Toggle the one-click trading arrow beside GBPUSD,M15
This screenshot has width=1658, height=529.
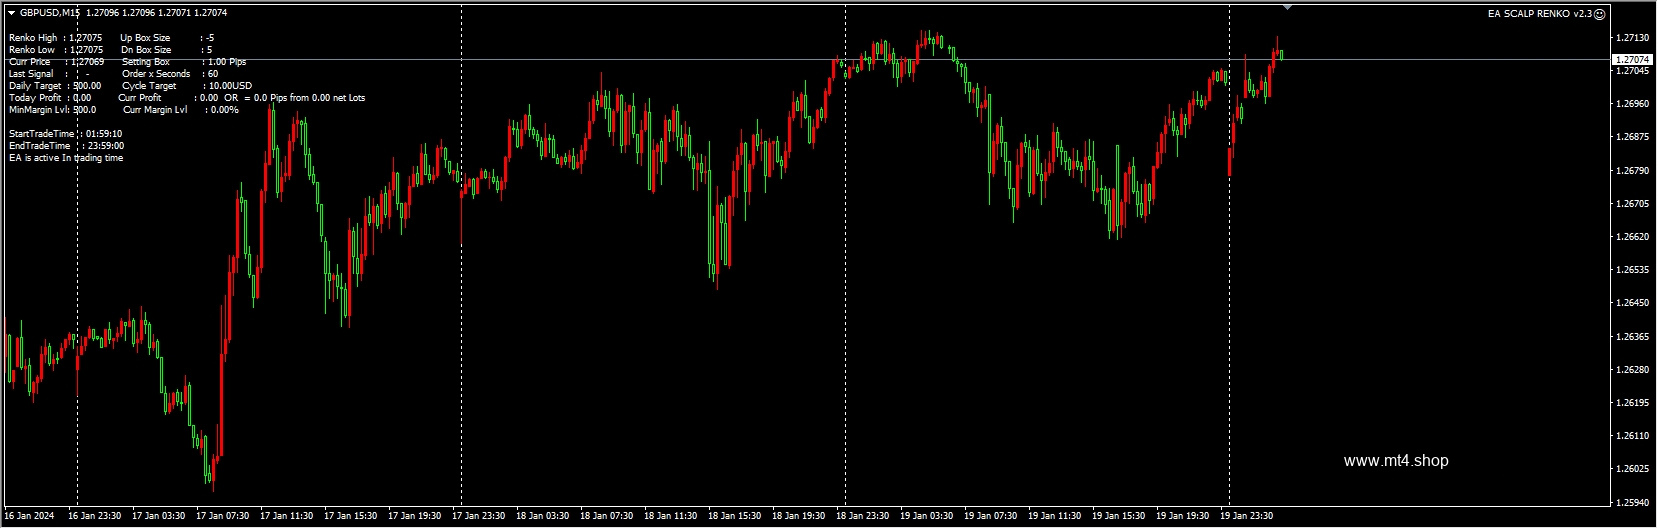[11, 13]
